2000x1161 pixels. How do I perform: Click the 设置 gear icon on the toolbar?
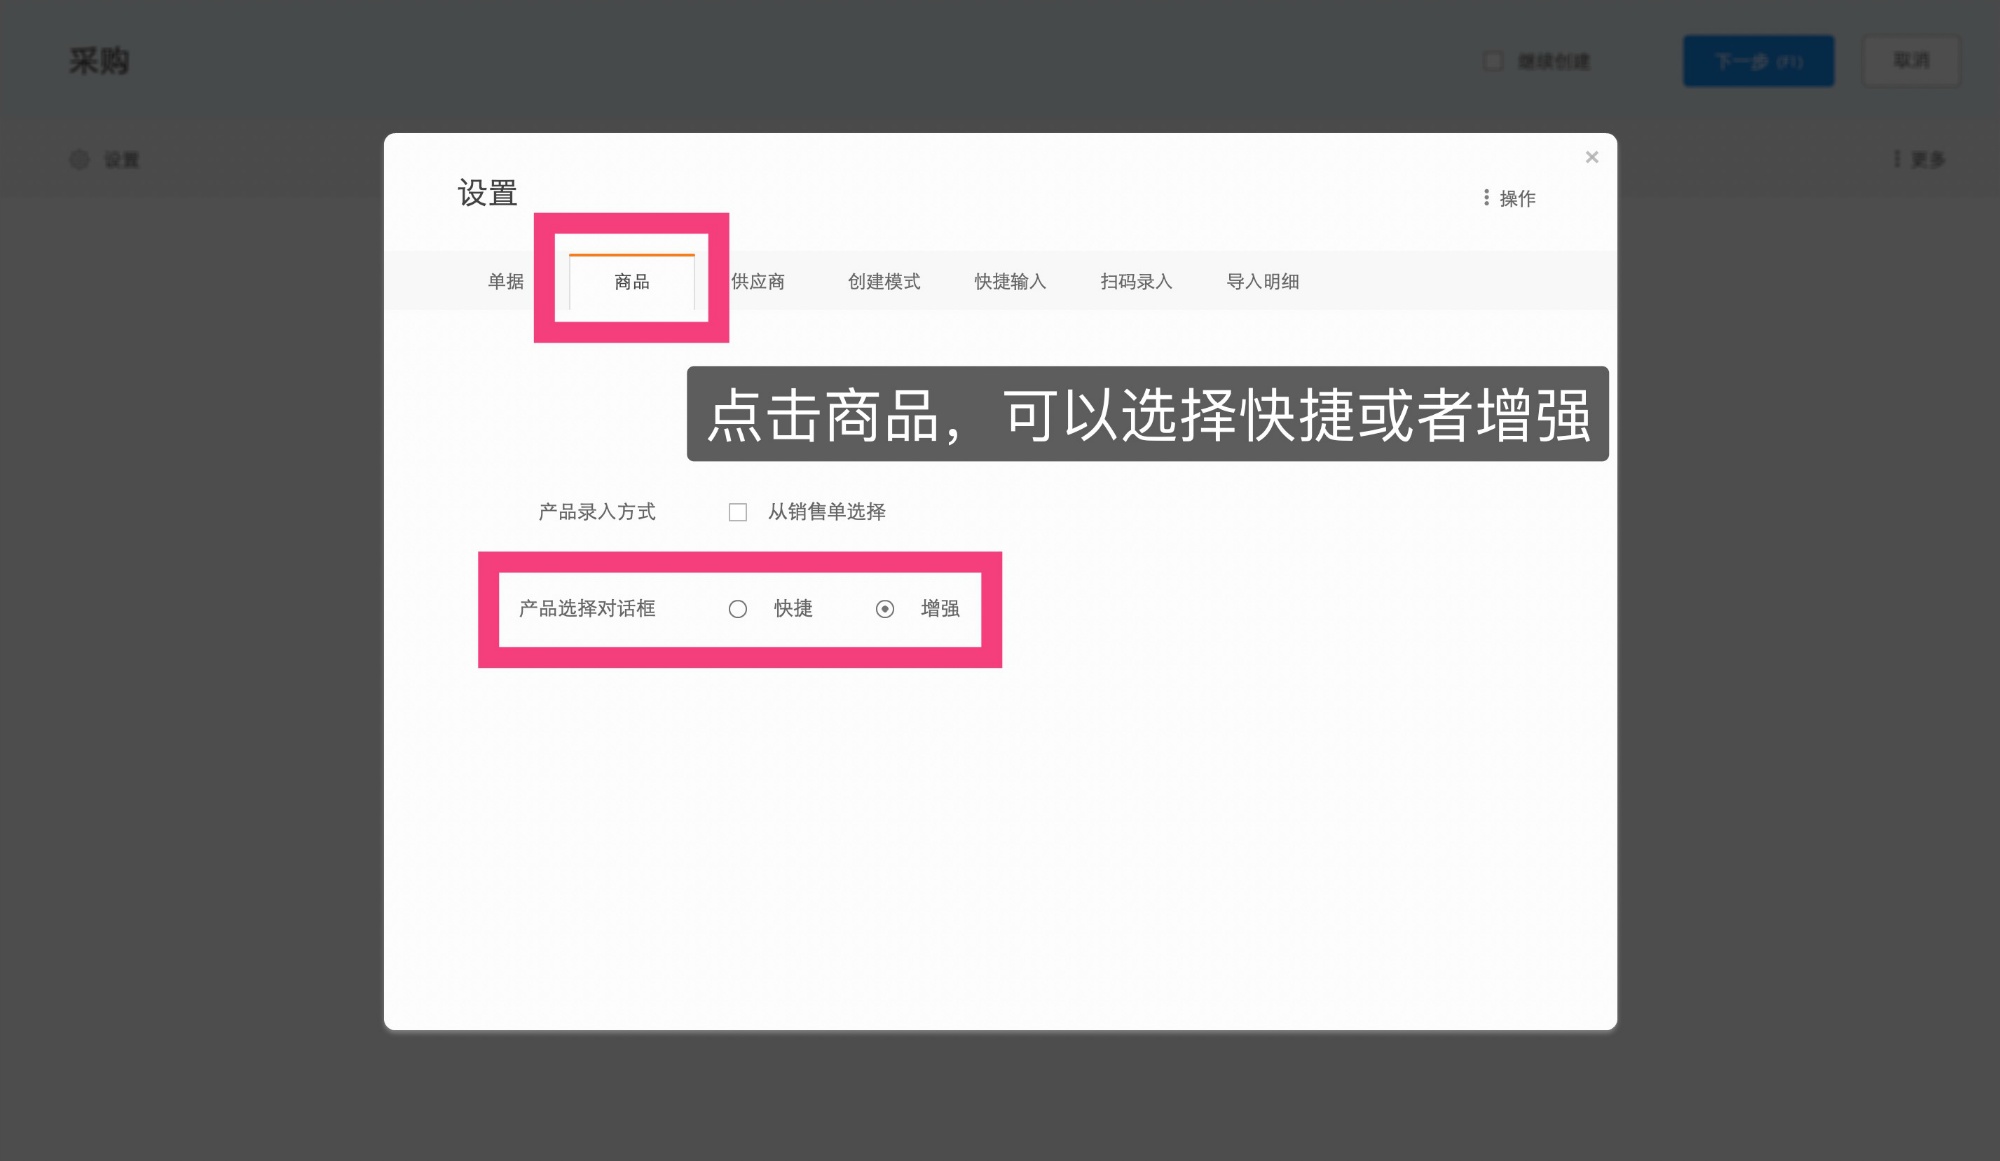tap(80, 159)
